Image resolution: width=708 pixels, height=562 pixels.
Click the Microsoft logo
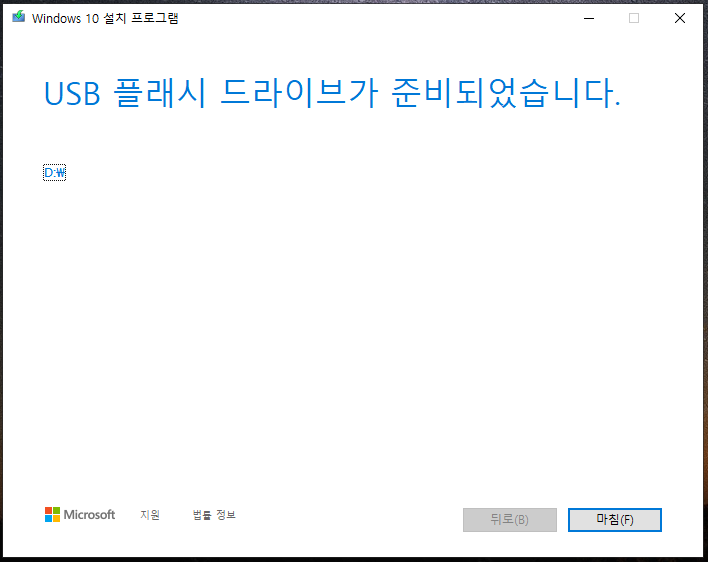pos(80,515)
